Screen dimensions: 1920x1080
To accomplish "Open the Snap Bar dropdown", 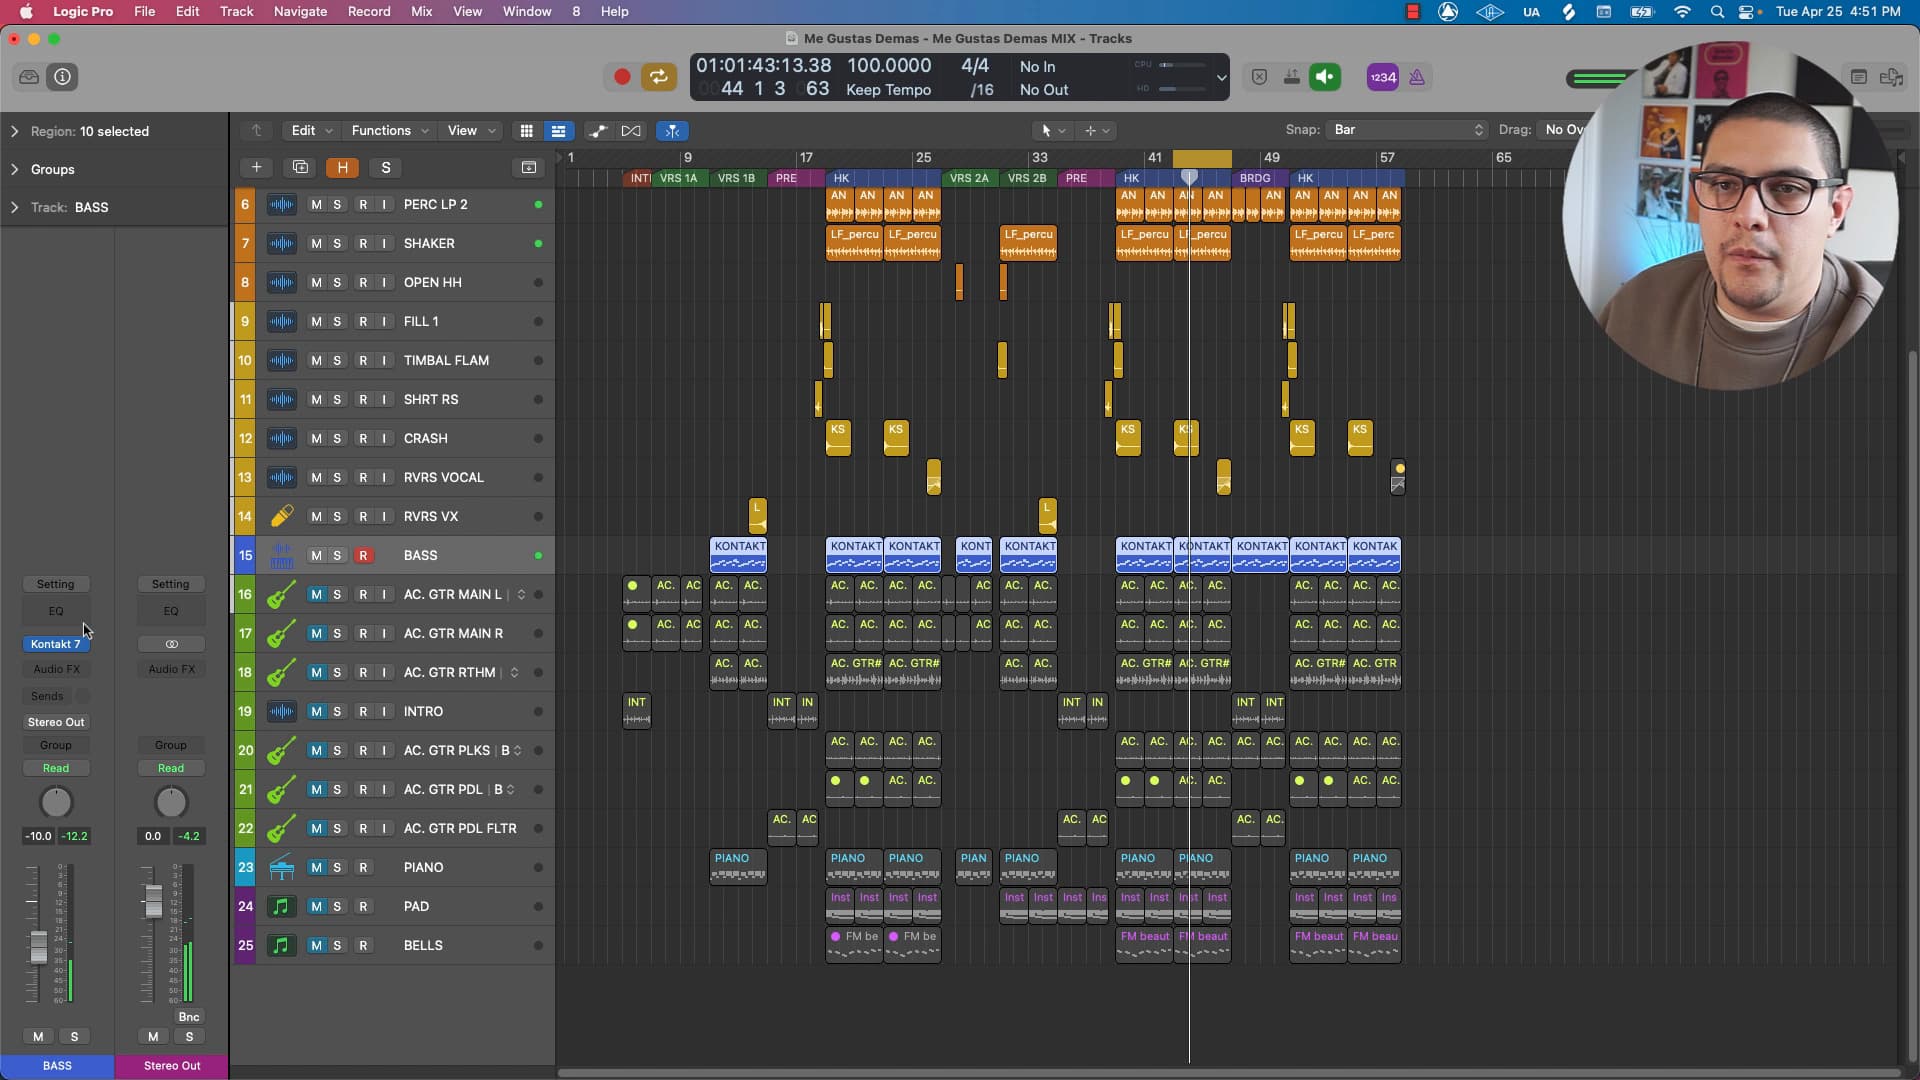I will pos(1407,130).
